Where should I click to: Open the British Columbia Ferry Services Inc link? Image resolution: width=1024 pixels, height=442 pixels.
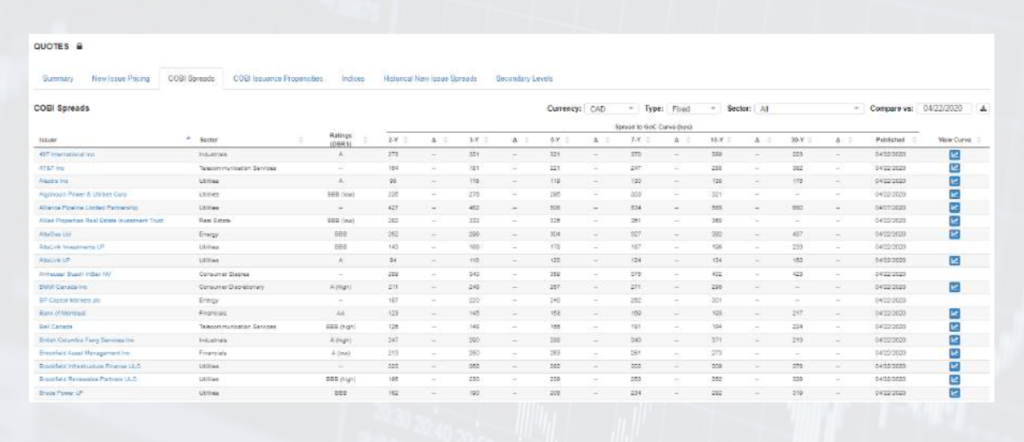(85, 339)
